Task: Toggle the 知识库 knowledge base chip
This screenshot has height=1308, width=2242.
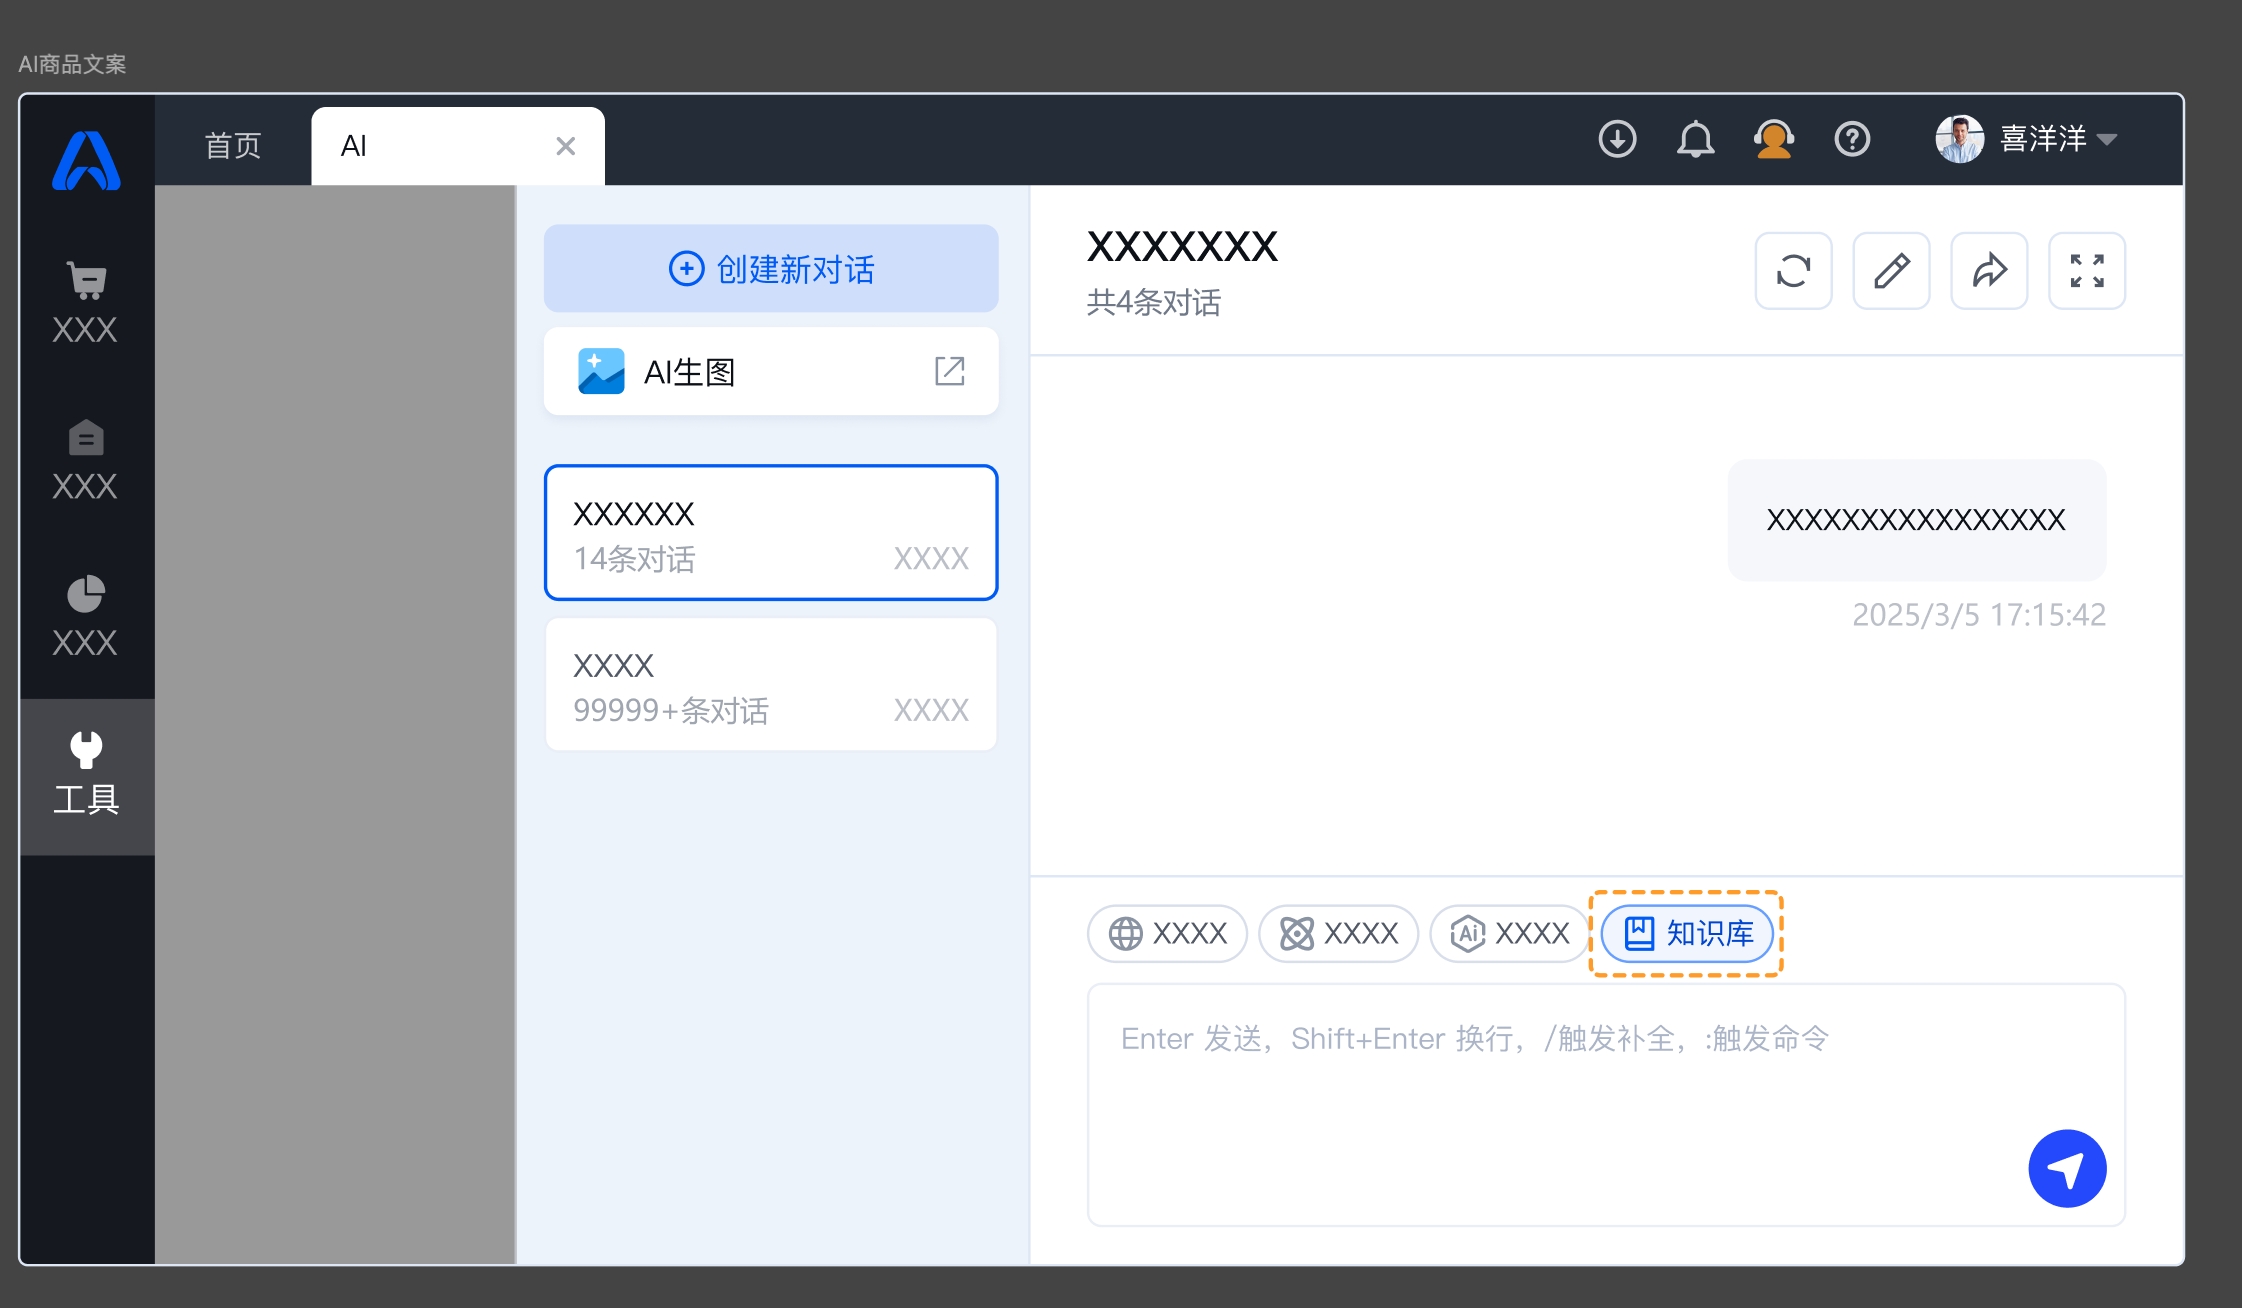Action: coord(1687,933)
